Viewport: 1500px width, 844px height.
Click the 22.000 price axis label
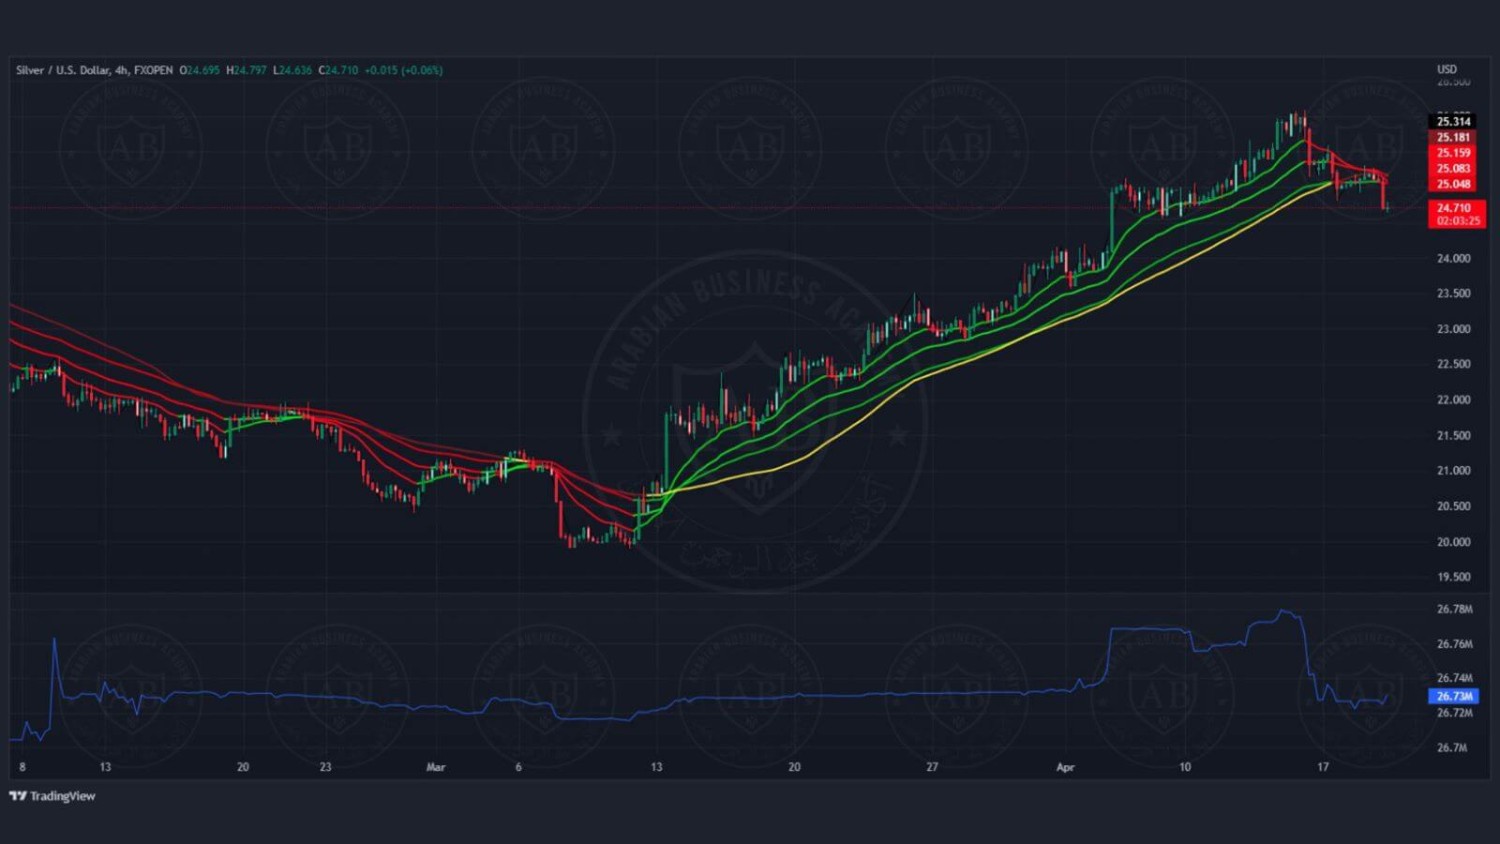click(x=1453, y=400)
